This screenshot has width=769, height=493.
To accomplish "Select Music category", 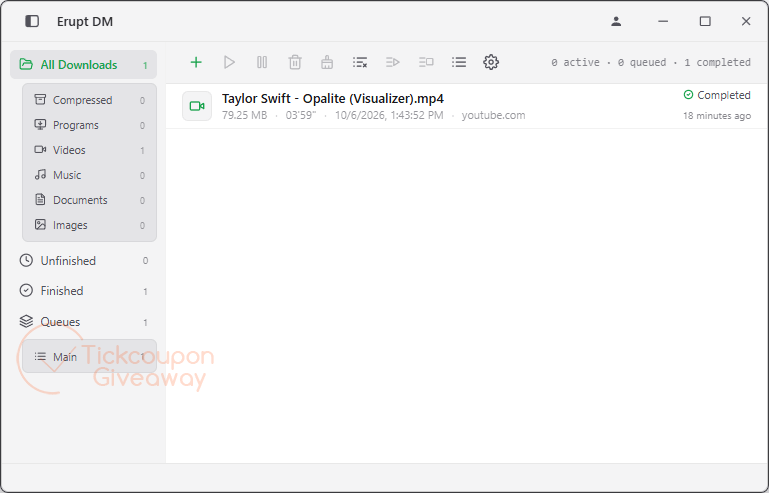I will pos(89,175).
